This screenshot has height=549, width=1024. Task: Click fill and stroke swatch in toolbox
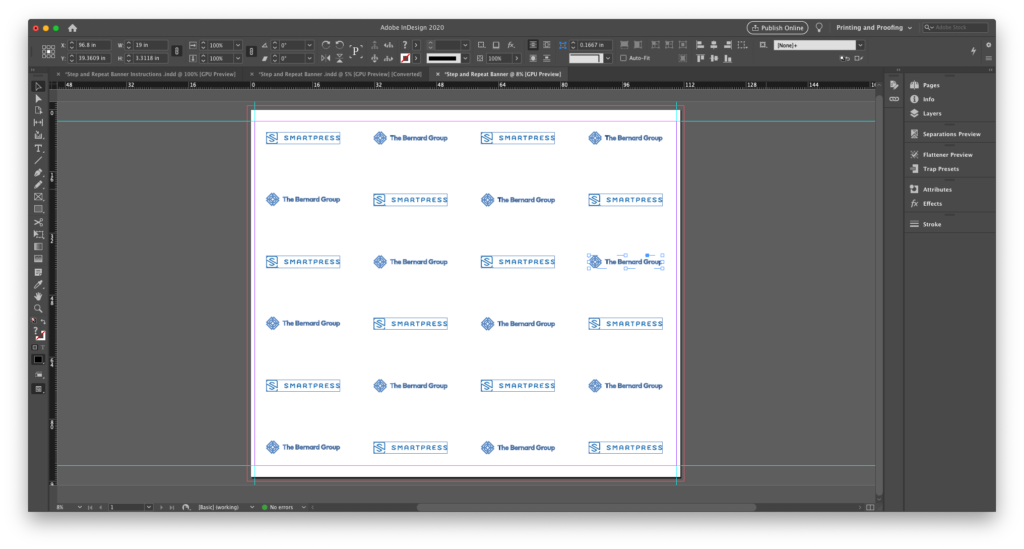click(x=39, y=334)
